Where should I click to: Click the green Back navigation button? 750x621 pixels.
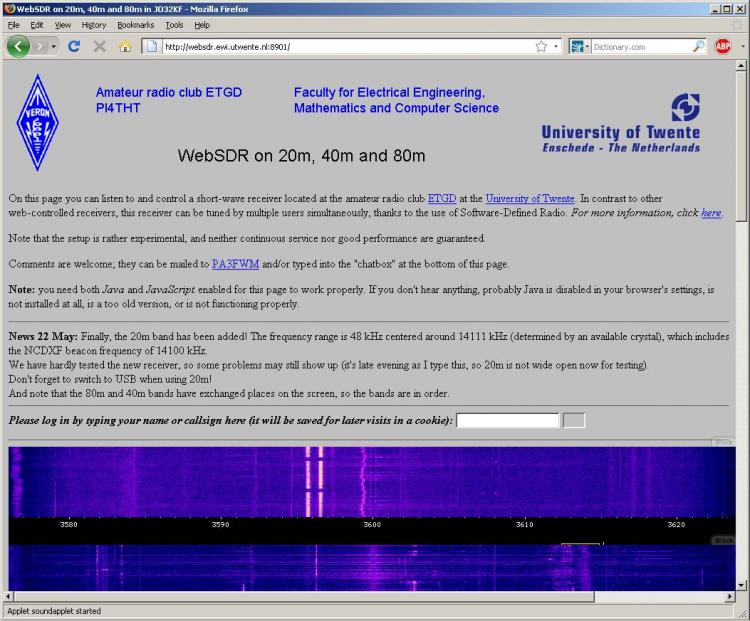tap(19, 46)
